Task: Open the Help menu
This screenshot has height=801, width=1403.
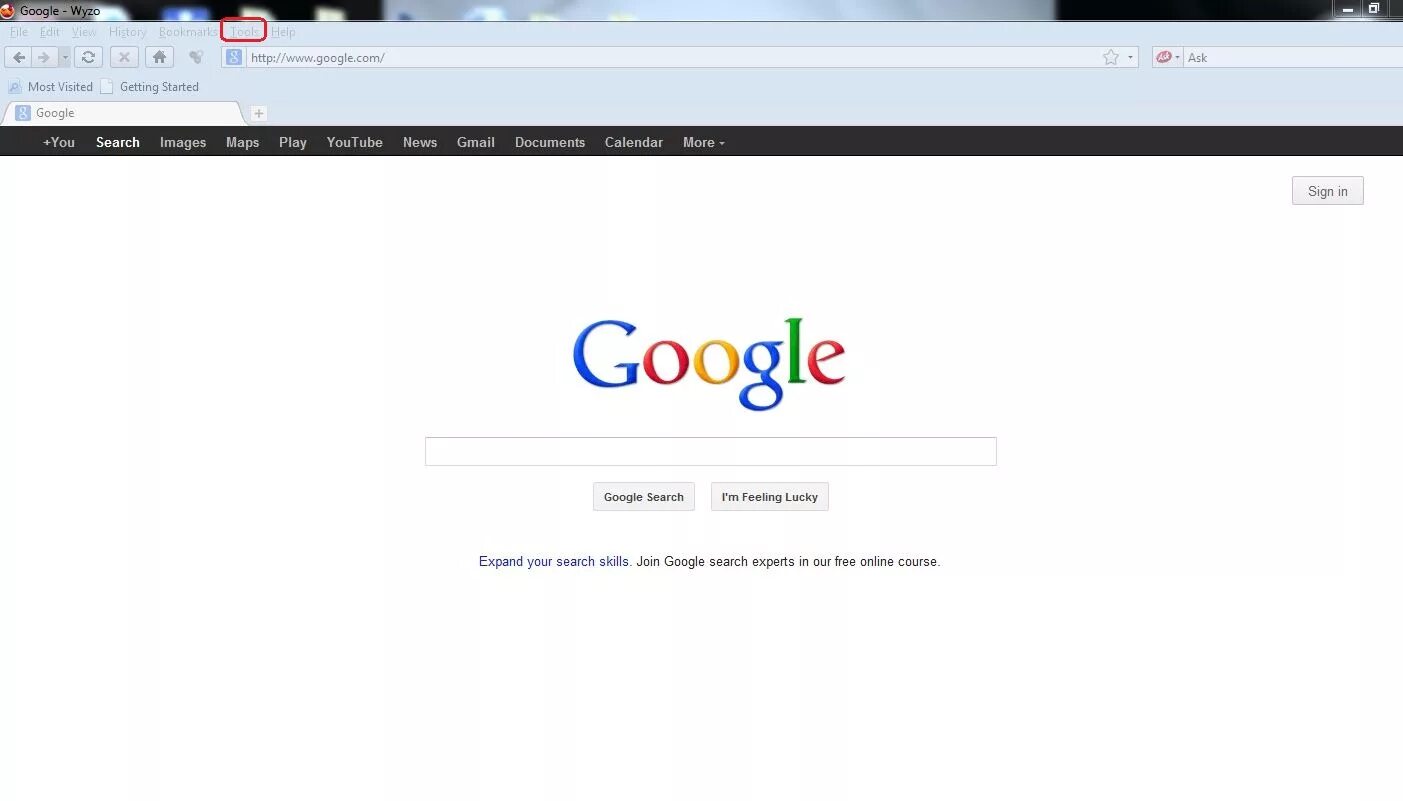Action: 283,32
